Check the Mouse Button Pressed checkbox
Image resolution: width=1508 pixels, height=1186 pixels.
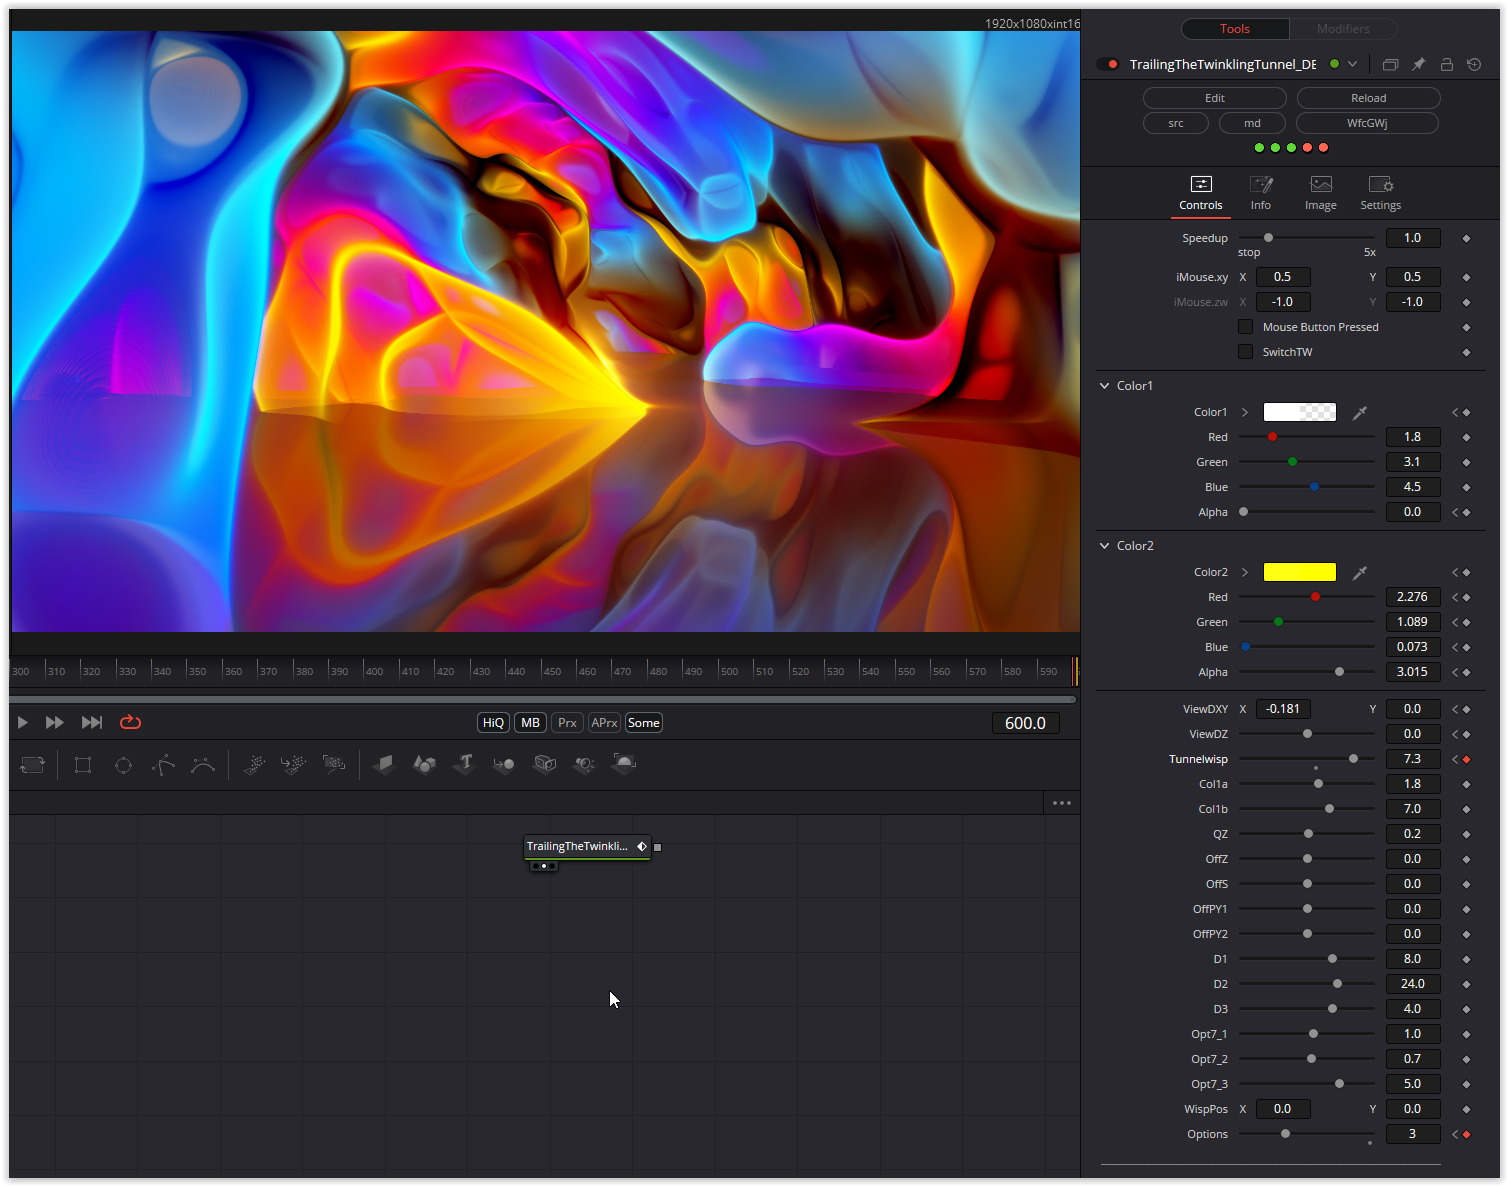tap(1245, 327)
